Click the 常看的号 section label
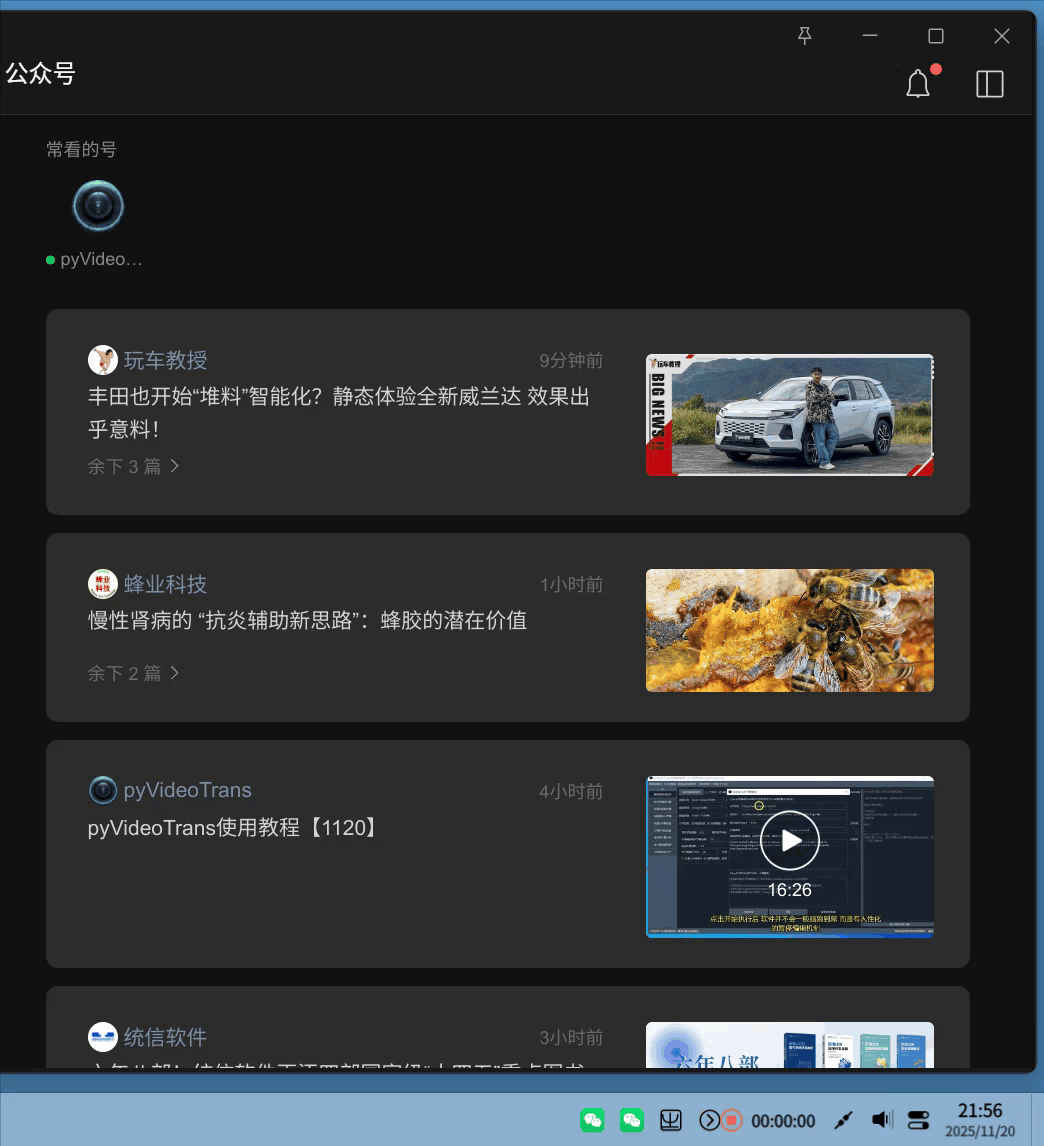The width and height of the screenshot is (1044, 1146). [81, 149]
